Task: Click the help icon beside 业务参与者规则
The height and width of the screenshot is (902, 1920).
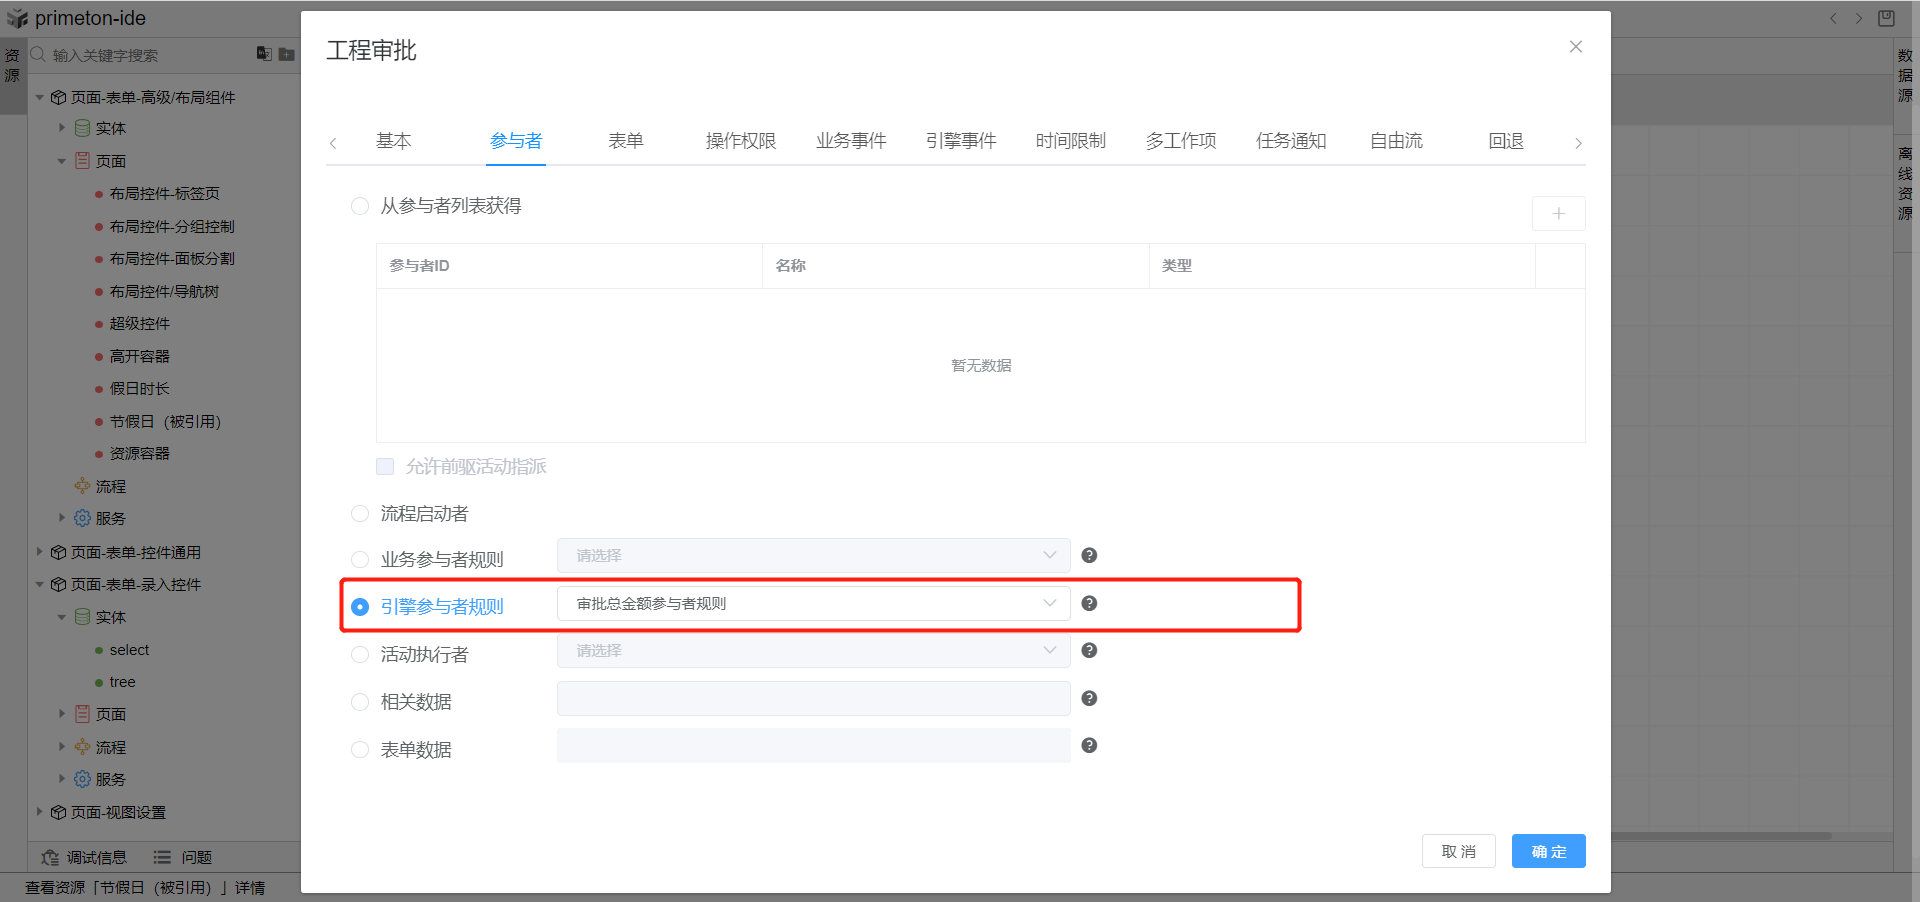Action: pos(1089,555)
